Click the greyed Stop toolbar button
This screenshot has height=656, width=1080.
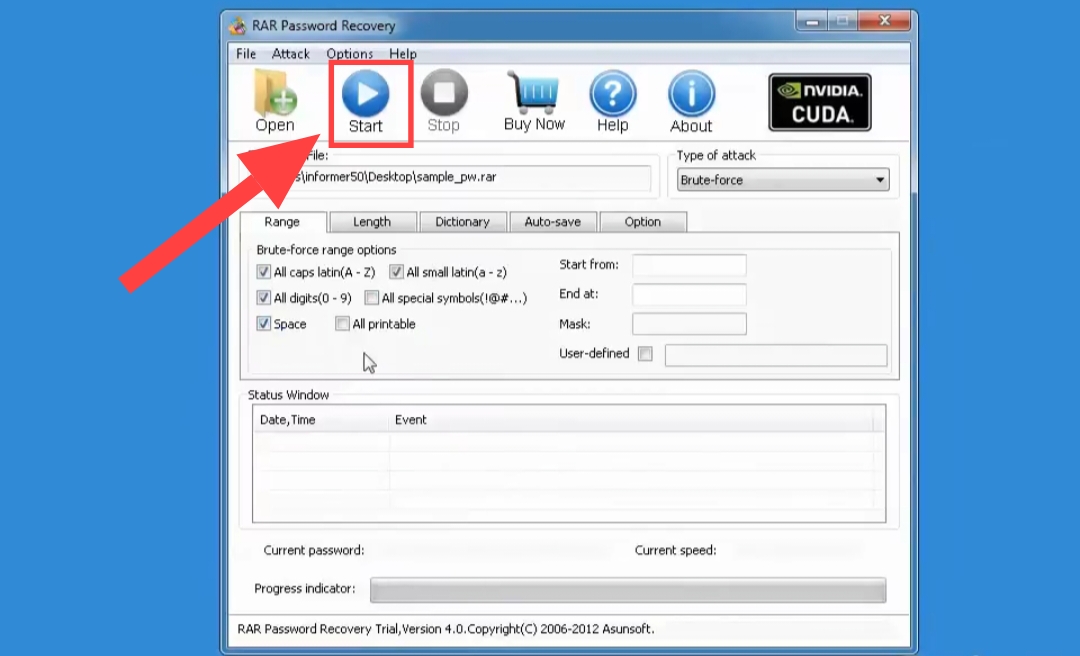click(x=444, y=101)
